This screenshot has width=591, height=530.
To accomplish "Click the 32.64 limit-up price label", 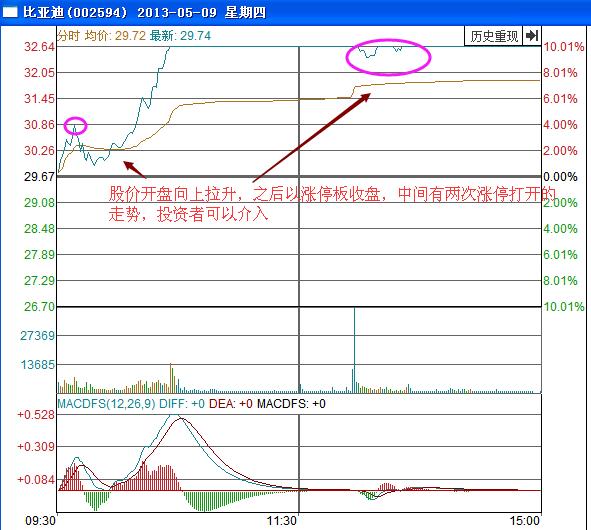I will click(x=39, y=47).
